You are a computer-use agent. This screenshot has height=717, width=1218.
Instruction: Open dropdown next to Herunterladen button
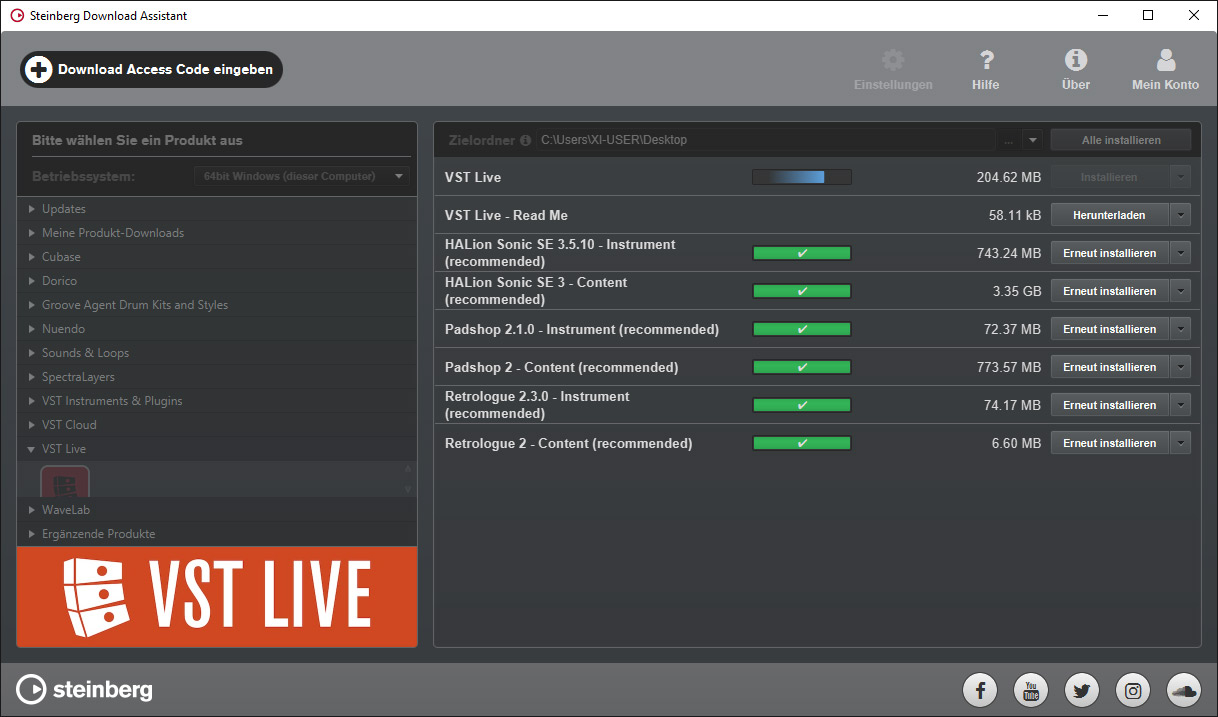click(x=1181, y=215)
